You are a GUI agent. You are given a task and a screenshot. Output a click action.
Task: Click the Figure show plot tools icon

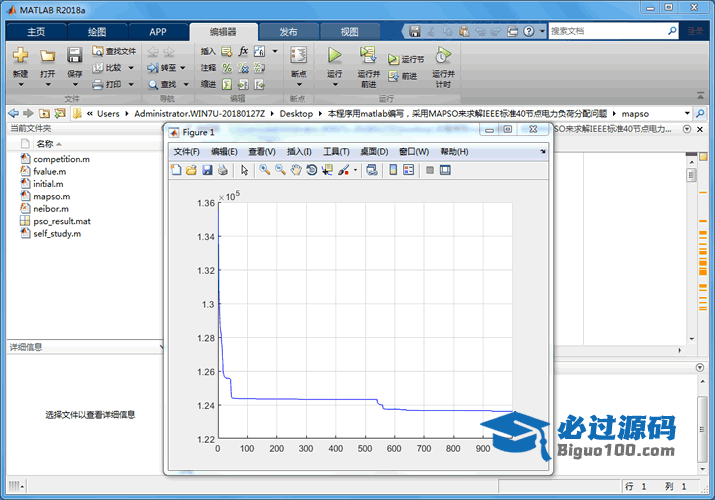(445, 170)
